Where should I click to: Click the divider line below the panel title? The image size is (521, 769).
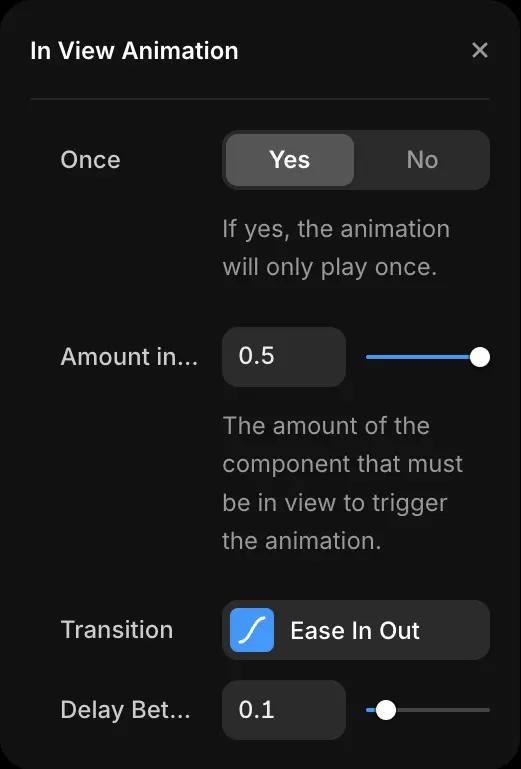click(260, 99)
